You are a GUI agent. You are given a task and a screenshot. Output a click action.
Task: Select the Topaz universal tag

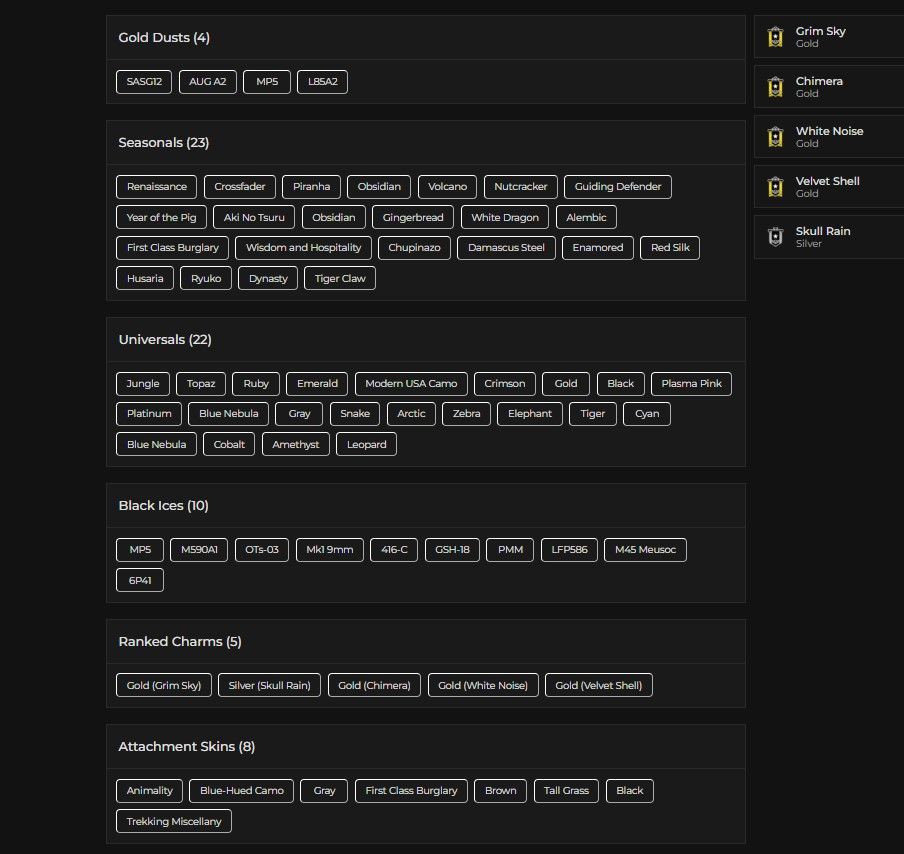(201, 384)
